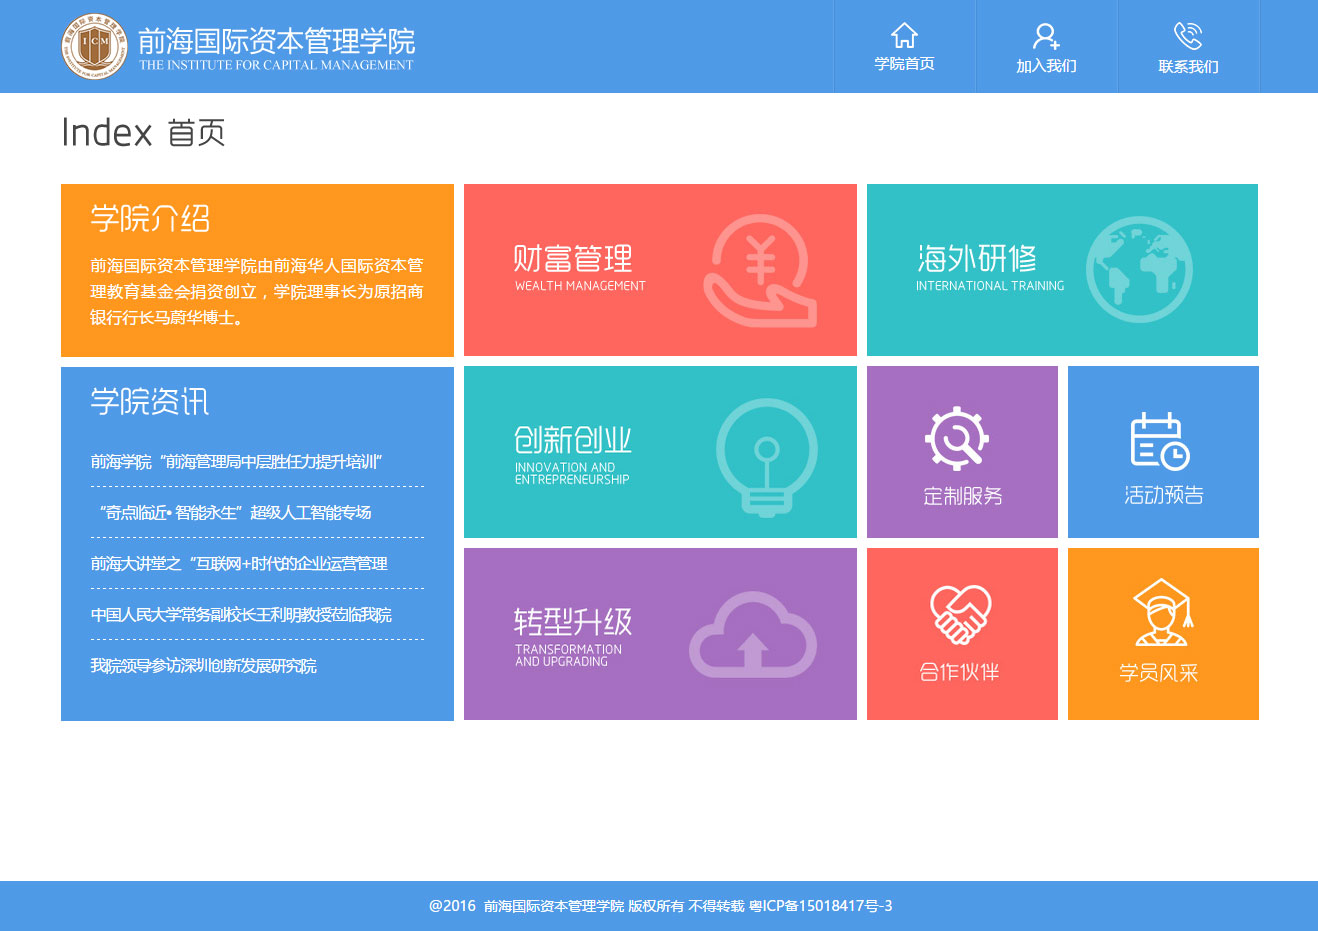
Task: Click the 超级人工智能专场 news link
Action: point(237,512)
